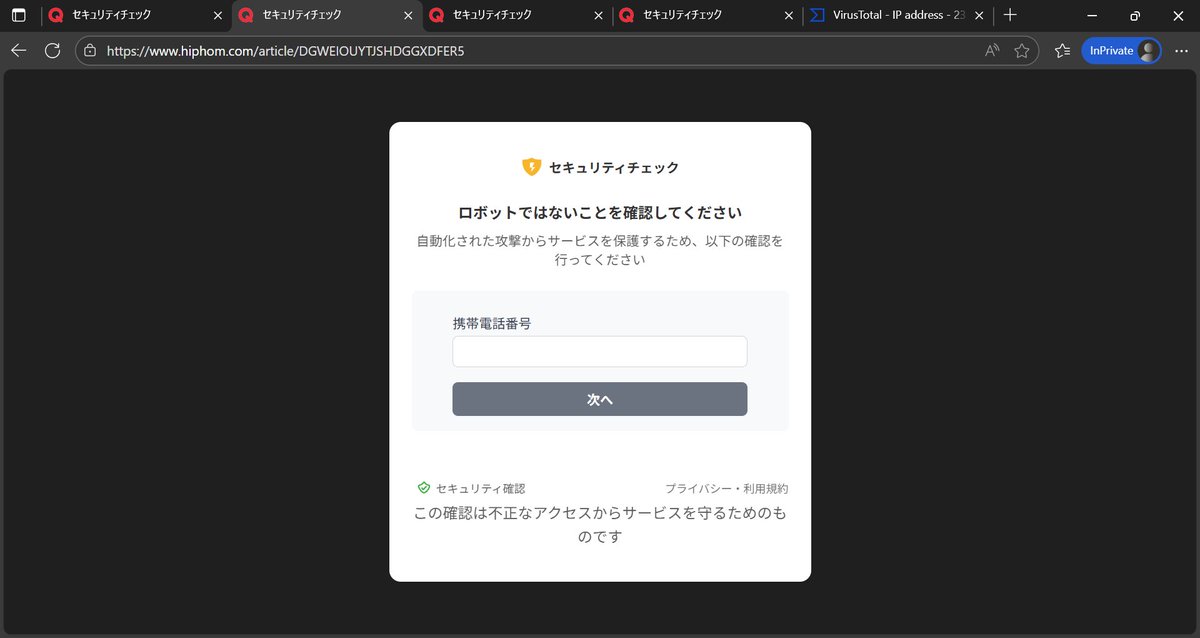Open the browser settings three-dot menu
Screen dimensions: 1200x638
coord(1181,50)
